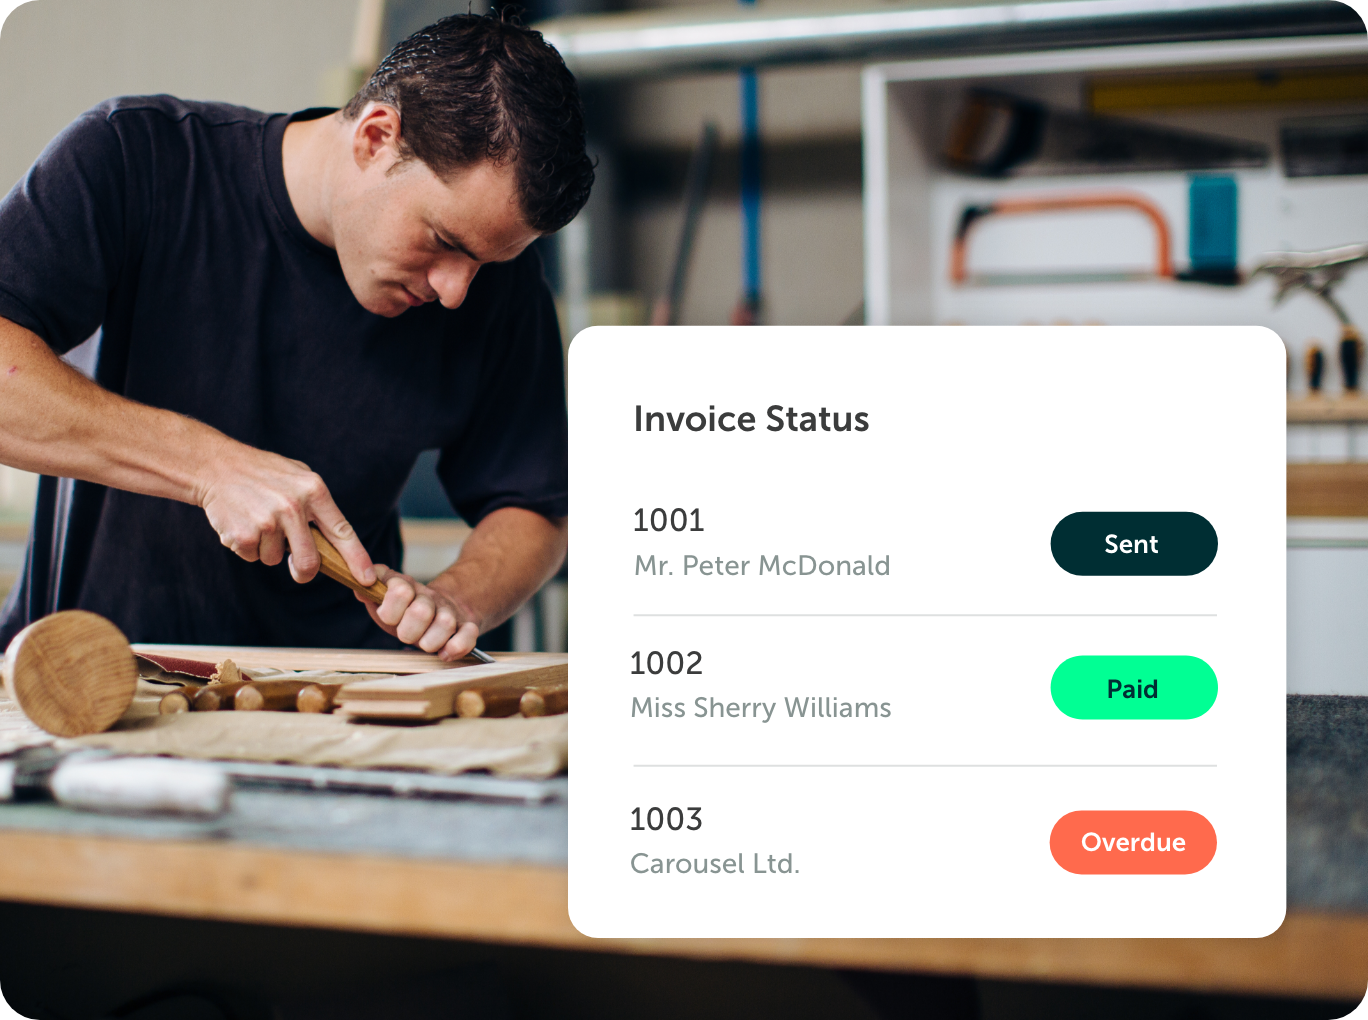
Task: Select the green Paid status badge
Action: (1134, 688)
